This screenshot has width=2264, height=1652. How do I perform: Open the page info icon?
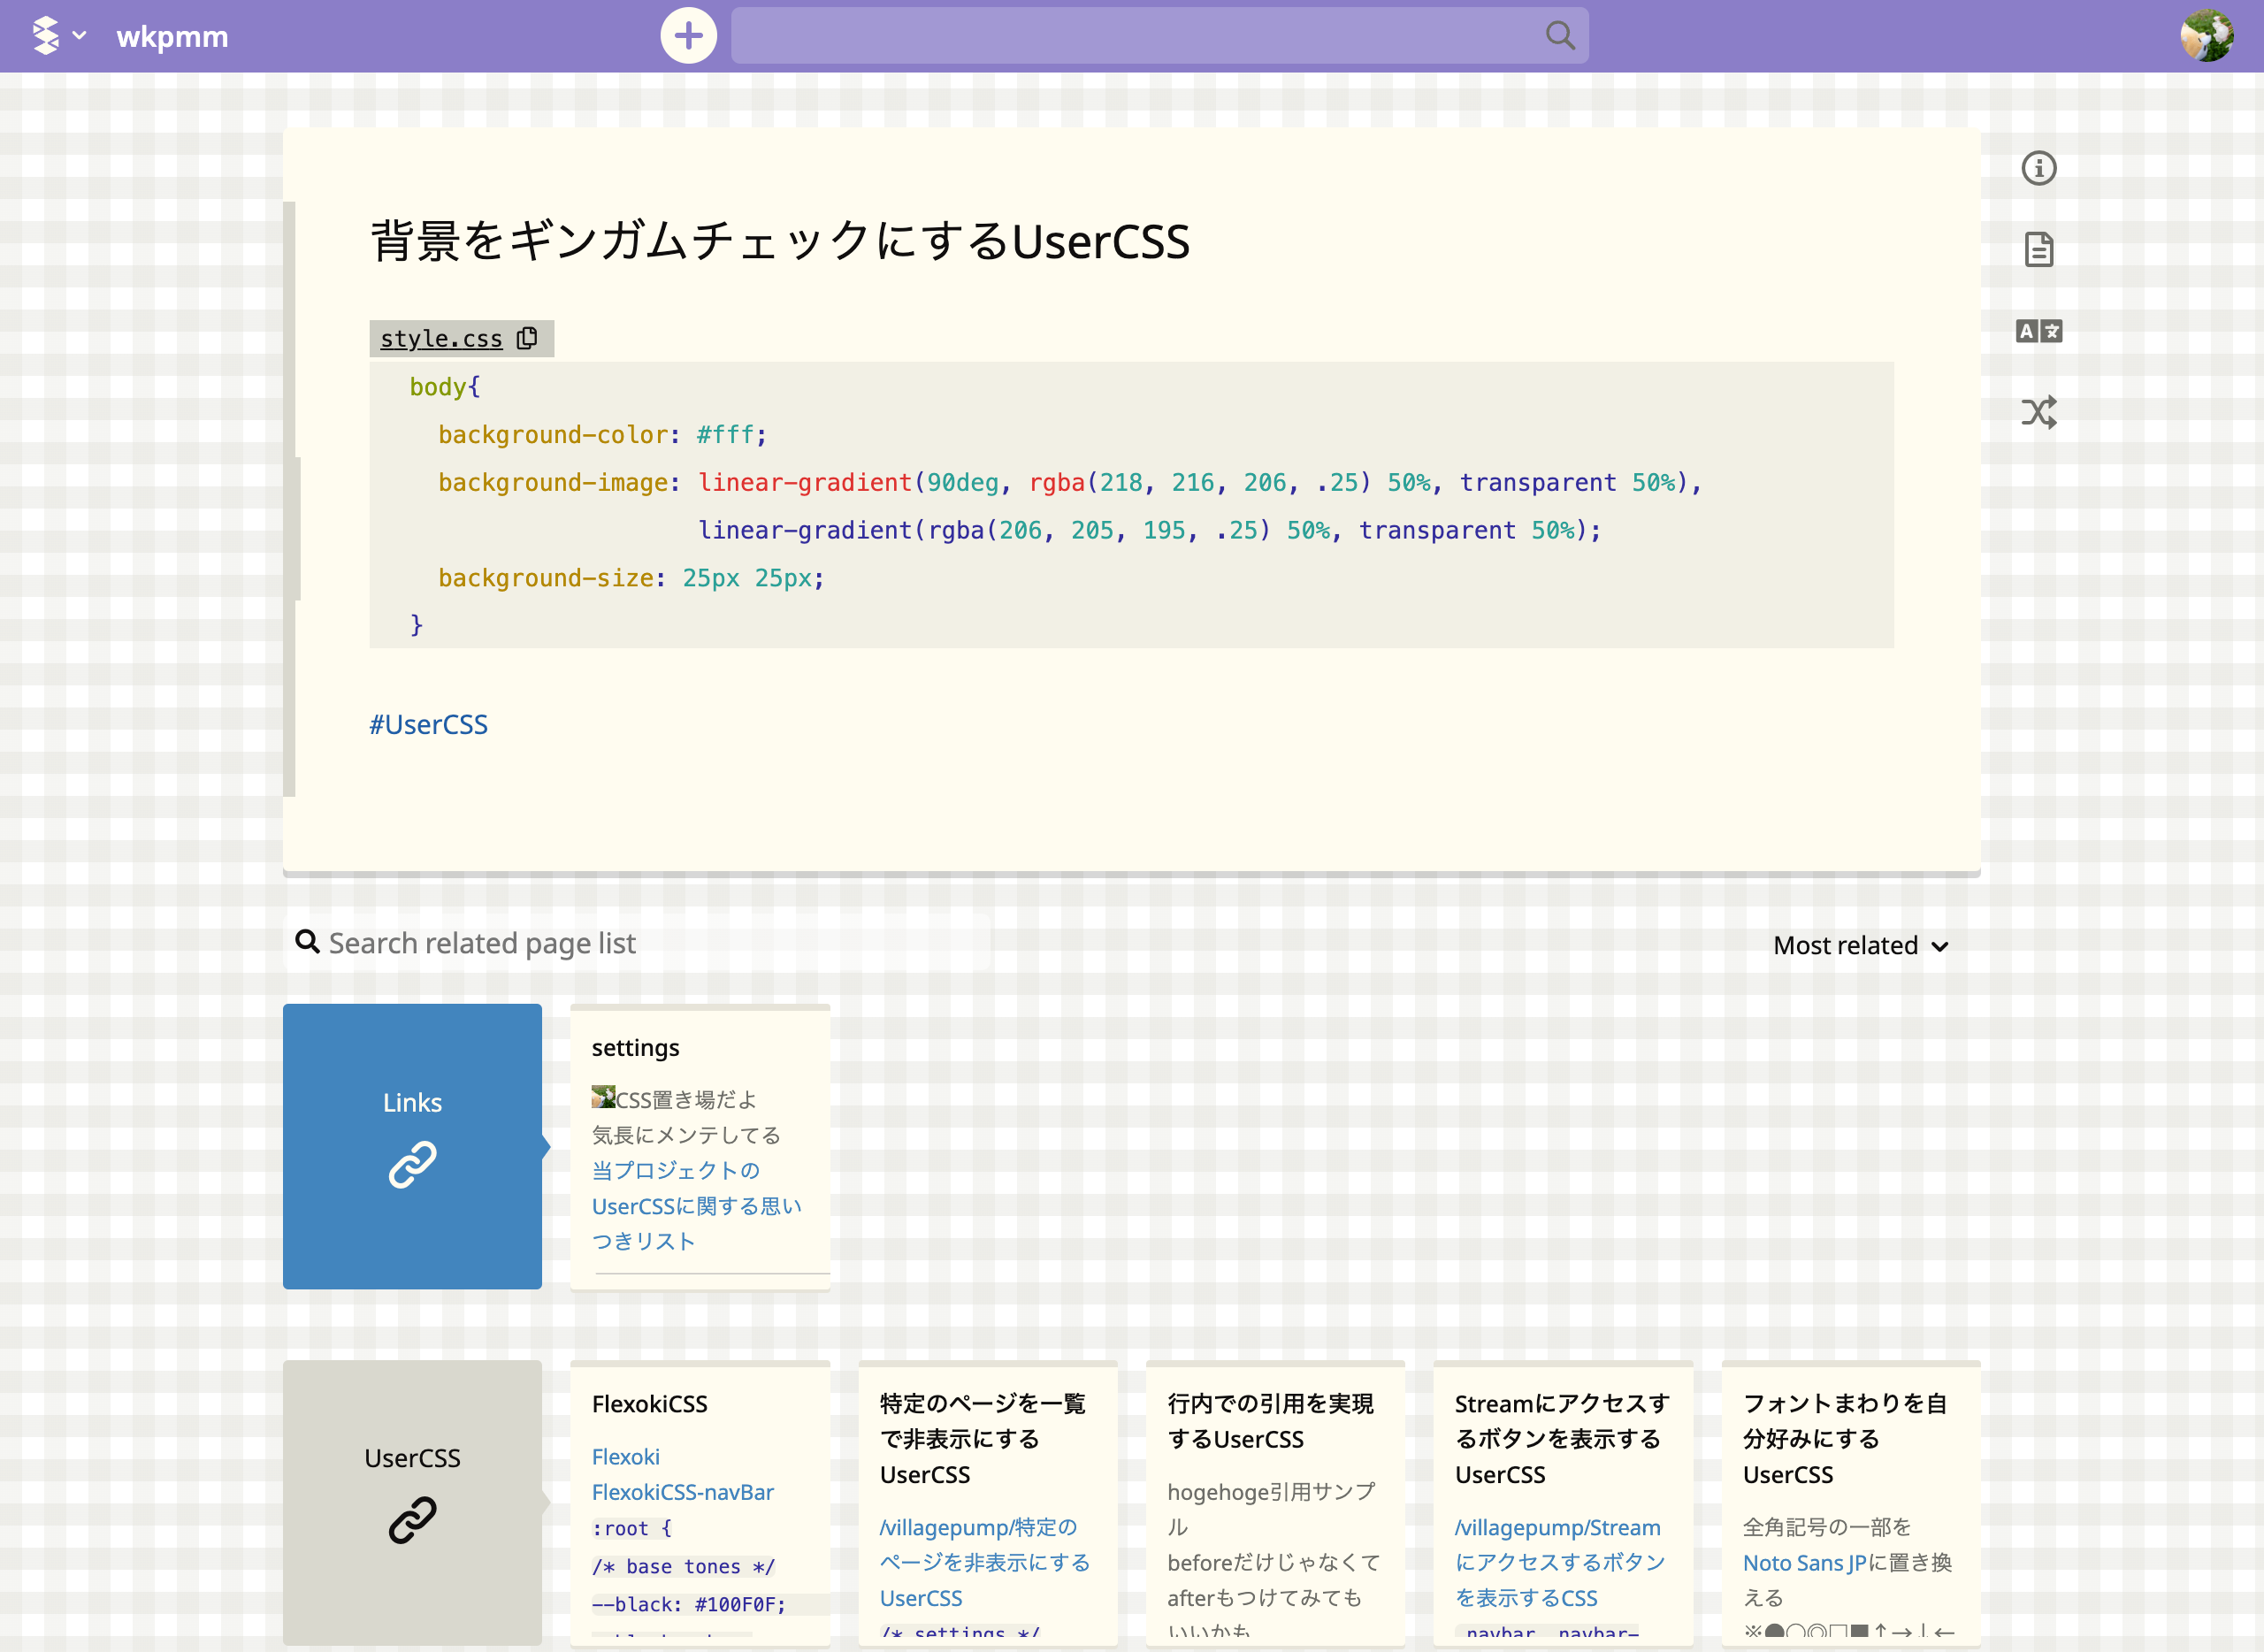[x=2038, y=168]
